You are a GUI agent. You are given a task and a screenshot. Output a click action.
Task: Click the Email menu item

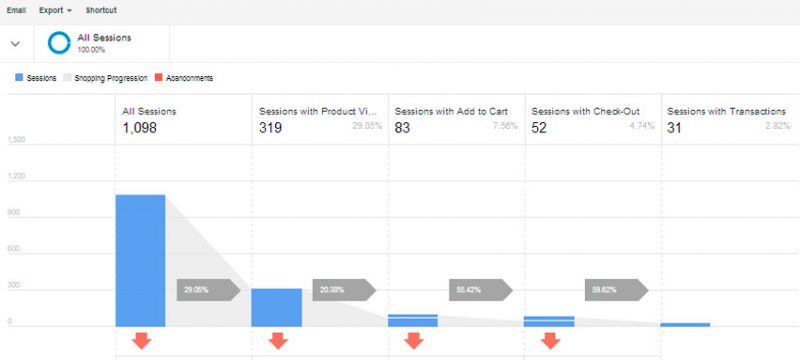[16, 10]
